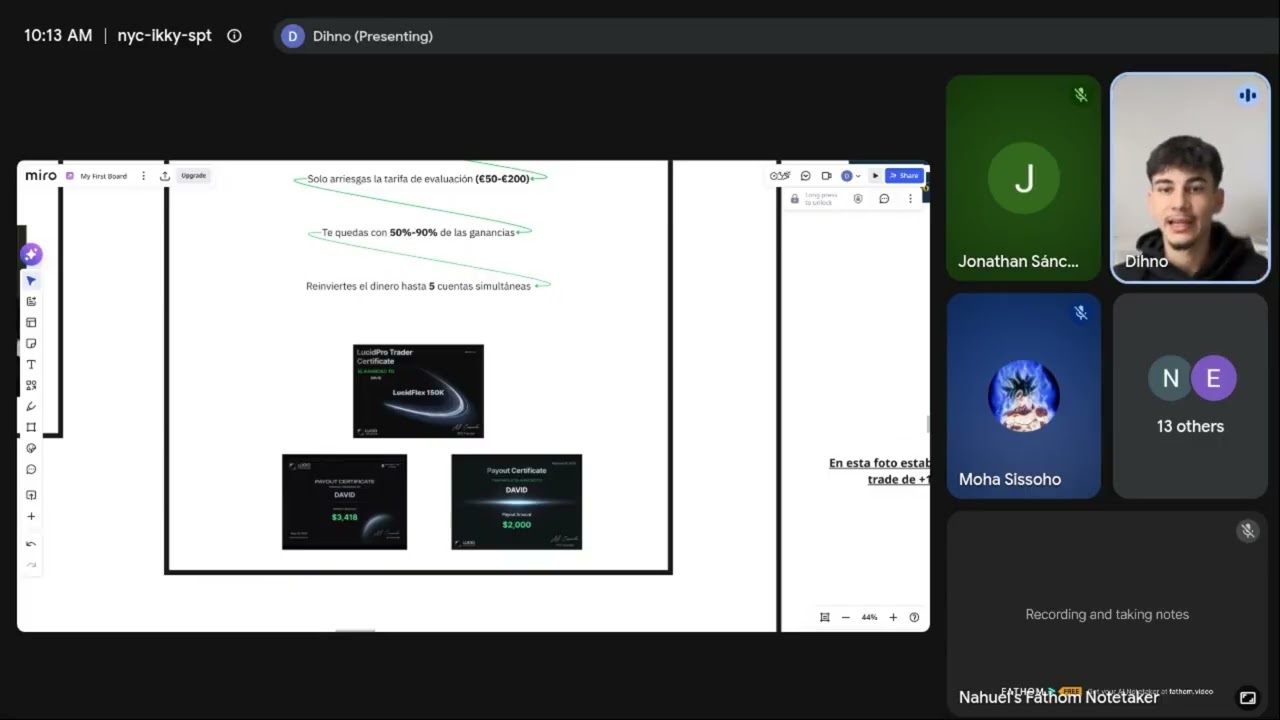Select text Solo arriesgas la tarifa de evaluación
This screenshot has height=720, width=1280.
coord(418,179)
